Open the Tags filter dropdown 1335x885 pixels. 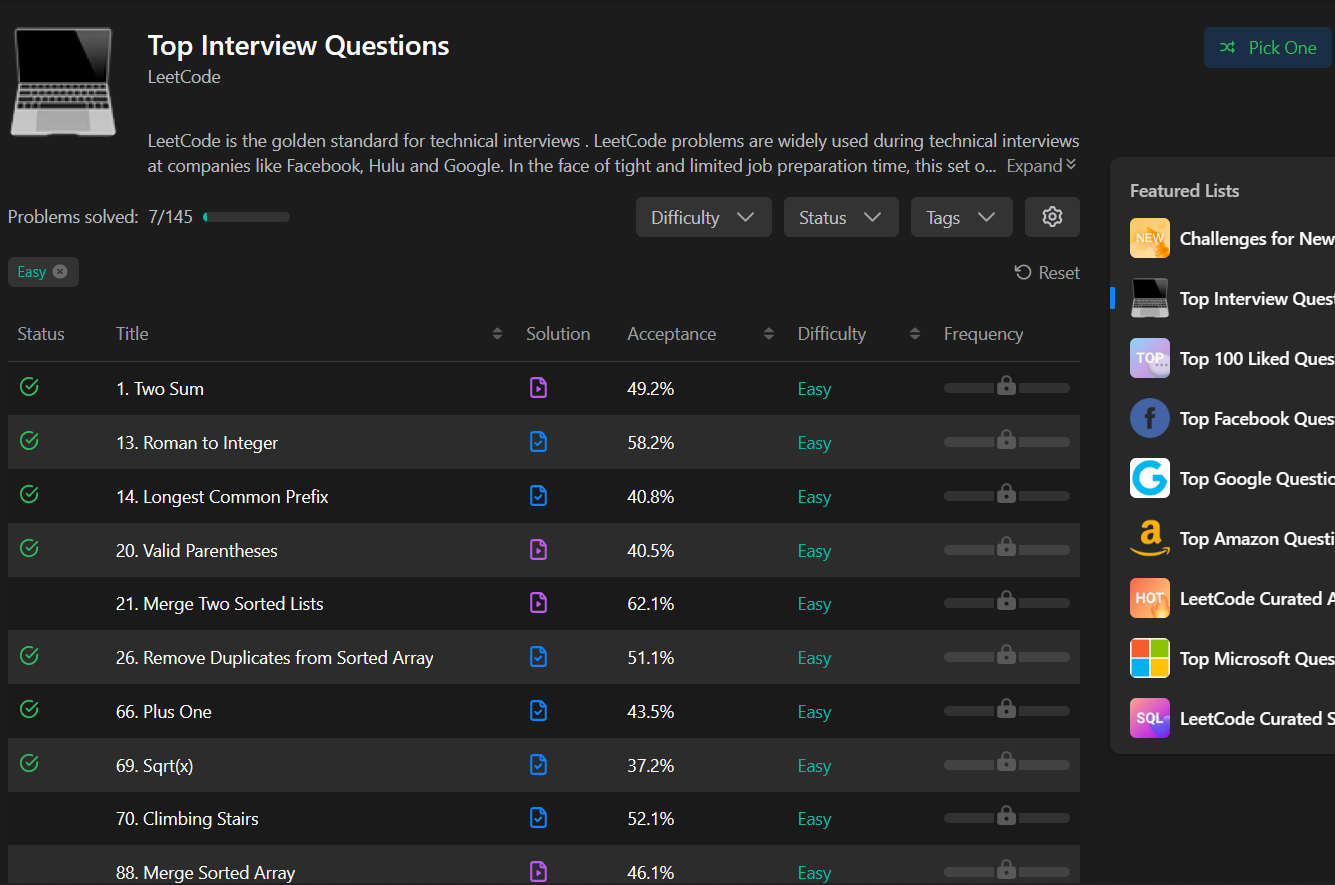(961, 217)
